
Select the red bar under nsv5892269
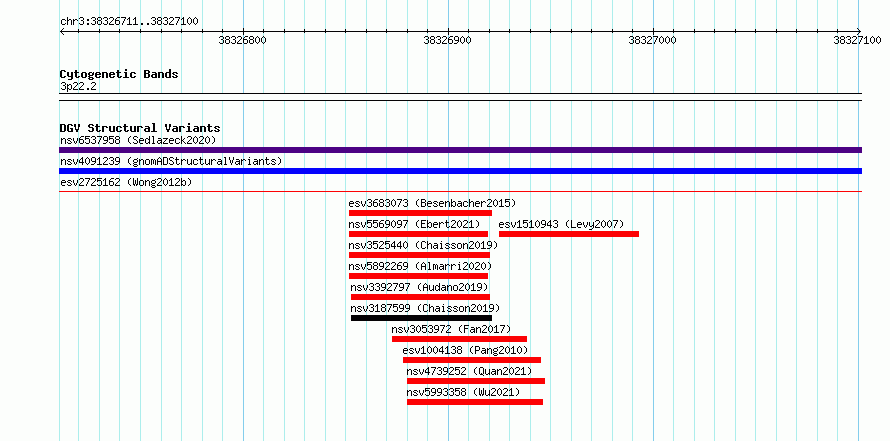418,276
